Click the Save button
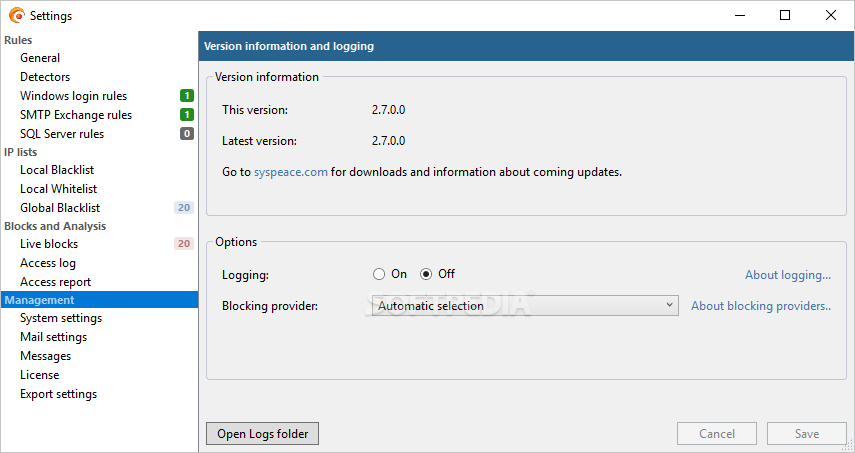Viewport: 855px width, 453px height. [x=806, y=434]
